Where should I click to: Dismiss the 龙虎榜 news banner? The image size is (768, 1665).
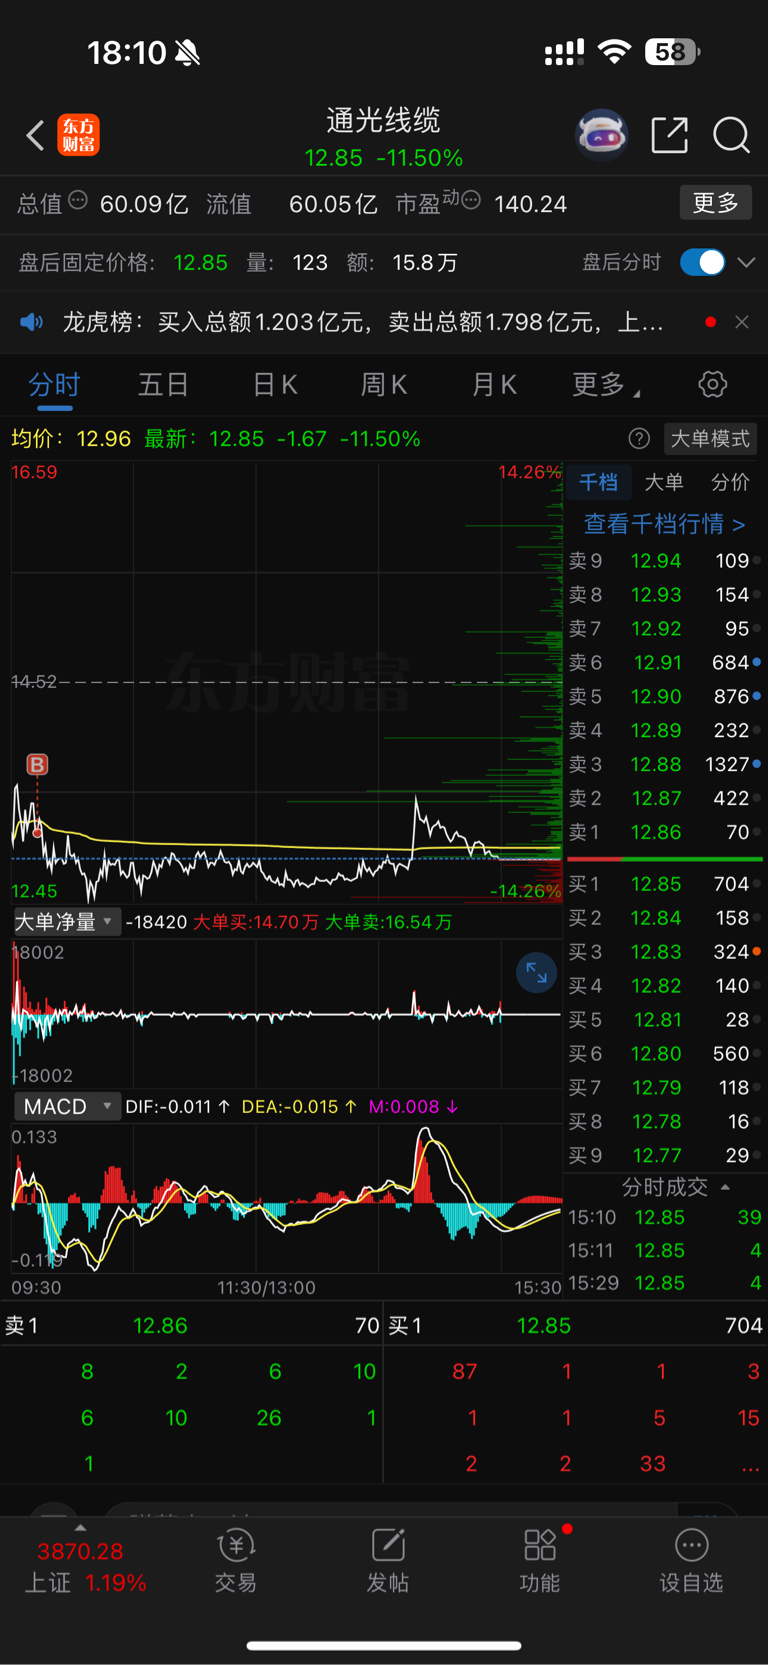[742, 322]
